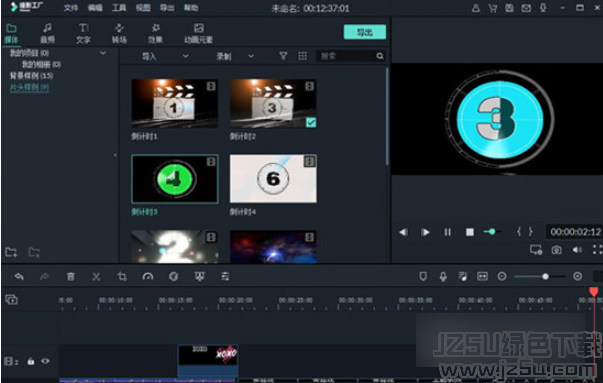This screenshot has width=603, height=383.
Task: Mute preview with volume speaker icon
Action: pos(577,250)
